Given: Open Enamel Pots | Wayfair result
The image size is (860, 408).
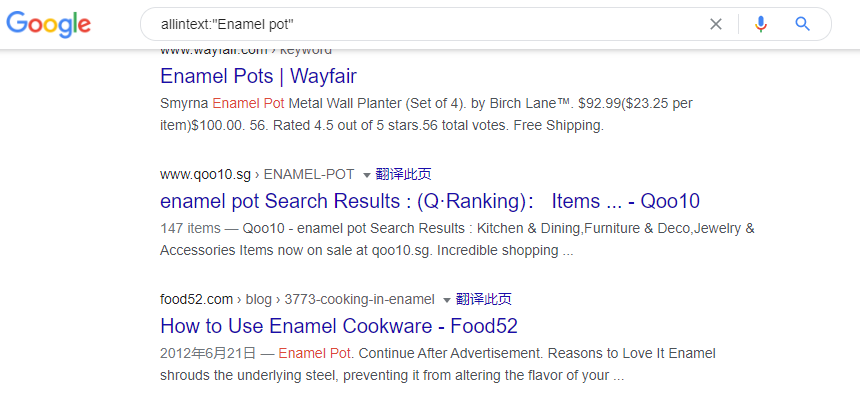Looking at the screenshot, I should (258, 76).
